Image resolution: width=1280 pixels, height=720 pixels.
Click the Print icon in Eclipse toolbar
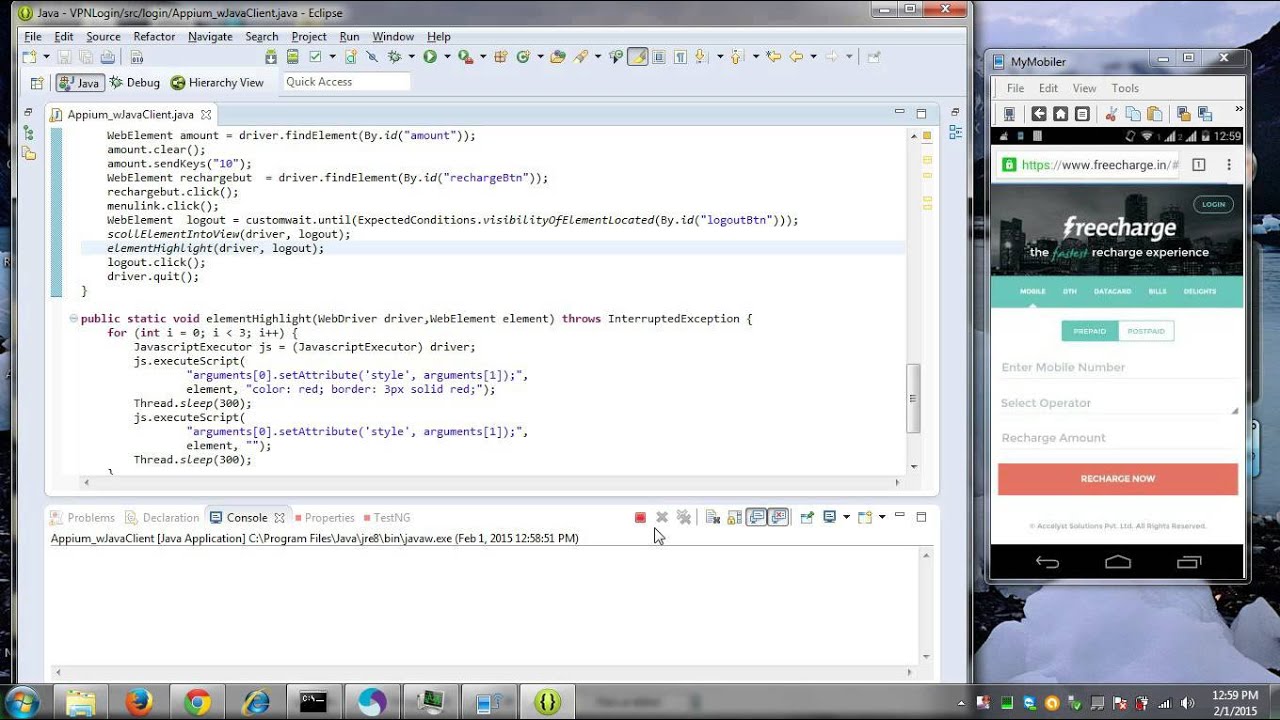pos(107,57)
